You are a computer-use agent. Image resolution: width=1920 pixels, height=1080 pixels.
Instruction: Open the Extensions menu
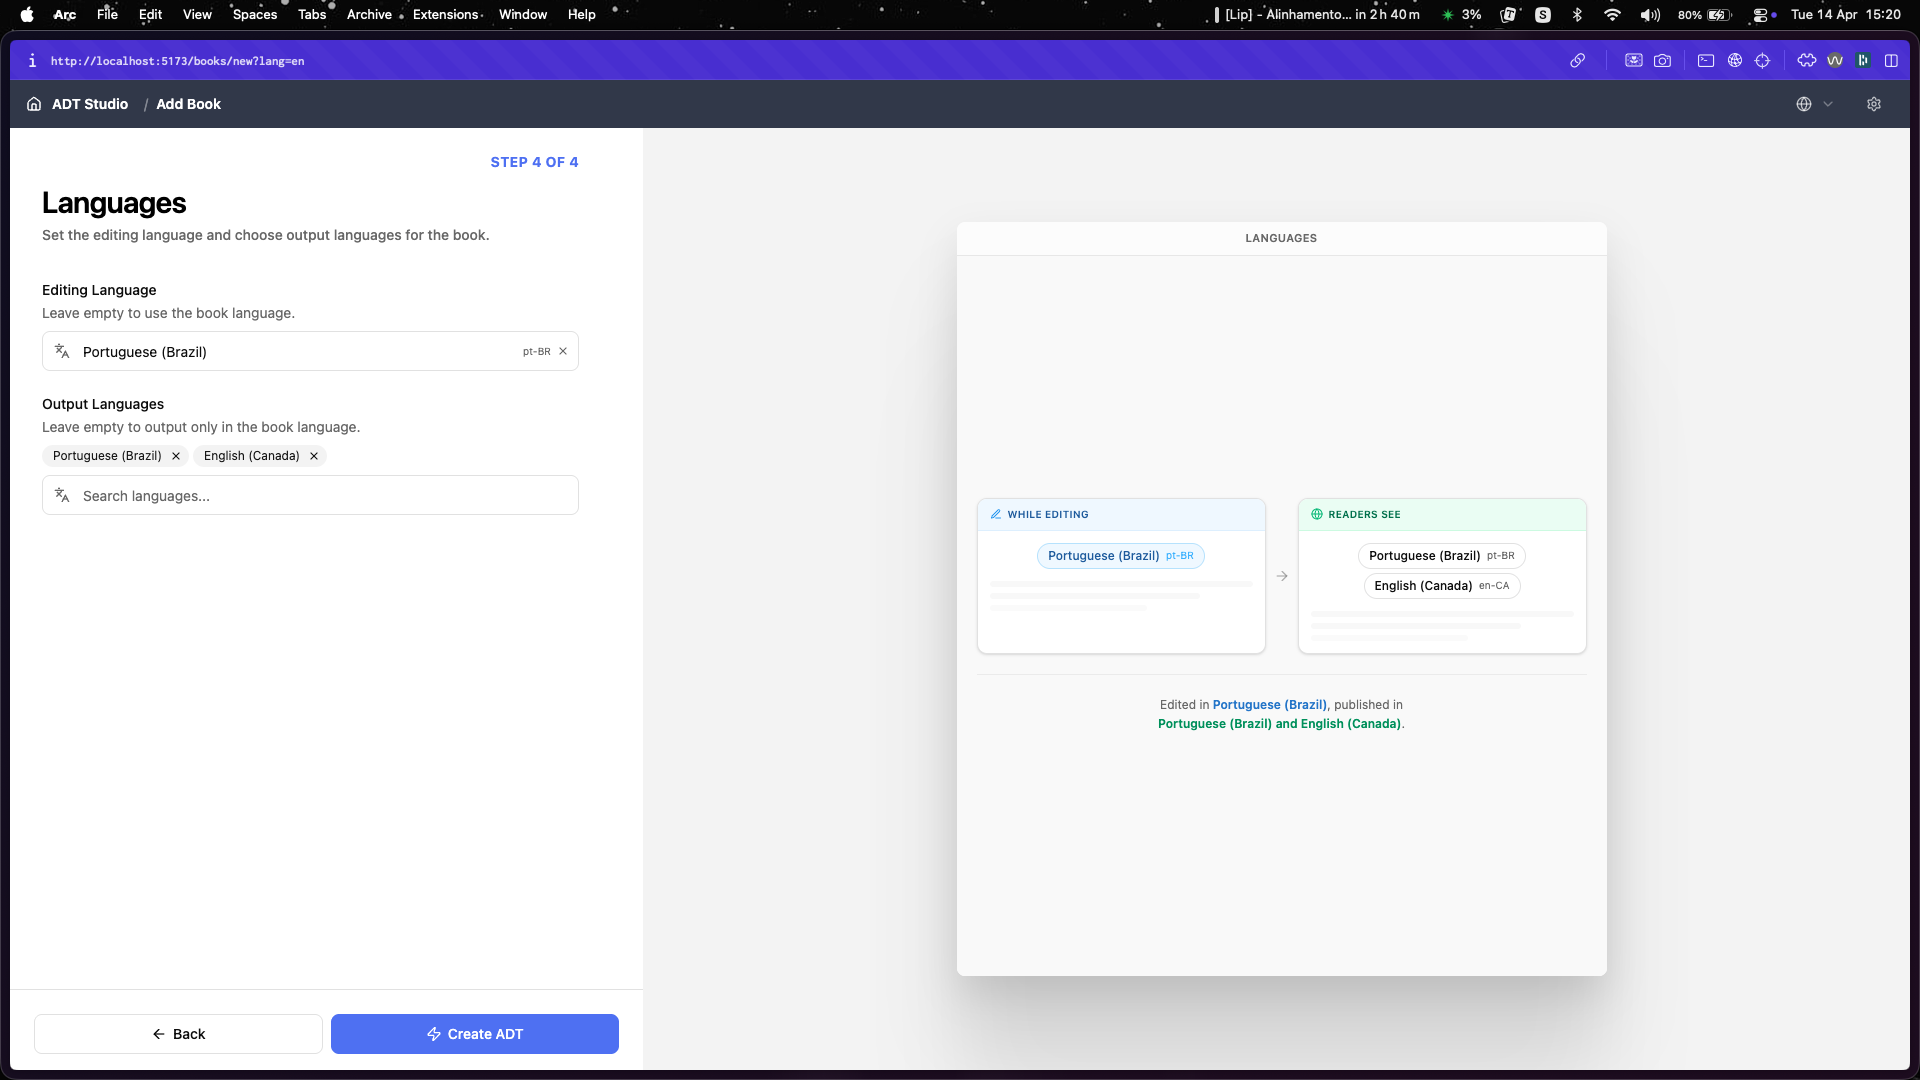coord(446,14)
